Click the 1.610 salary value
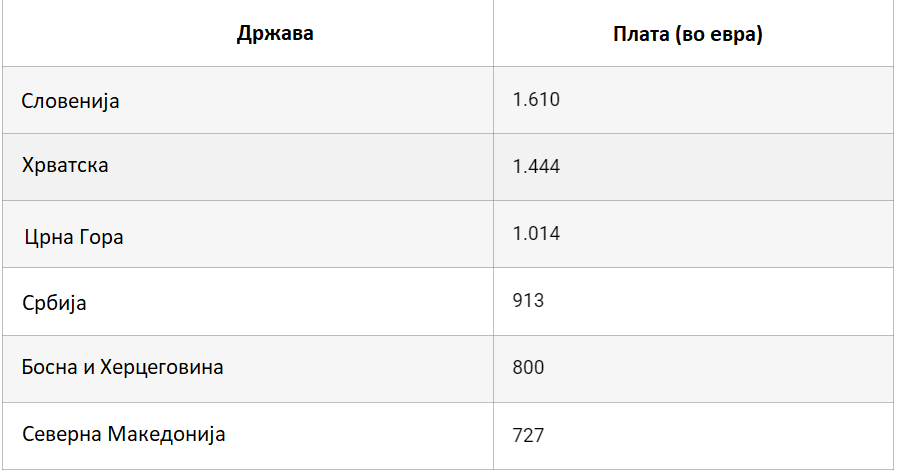Image resolution: width=897 pixels, height=473 pixels. [536, 100]
